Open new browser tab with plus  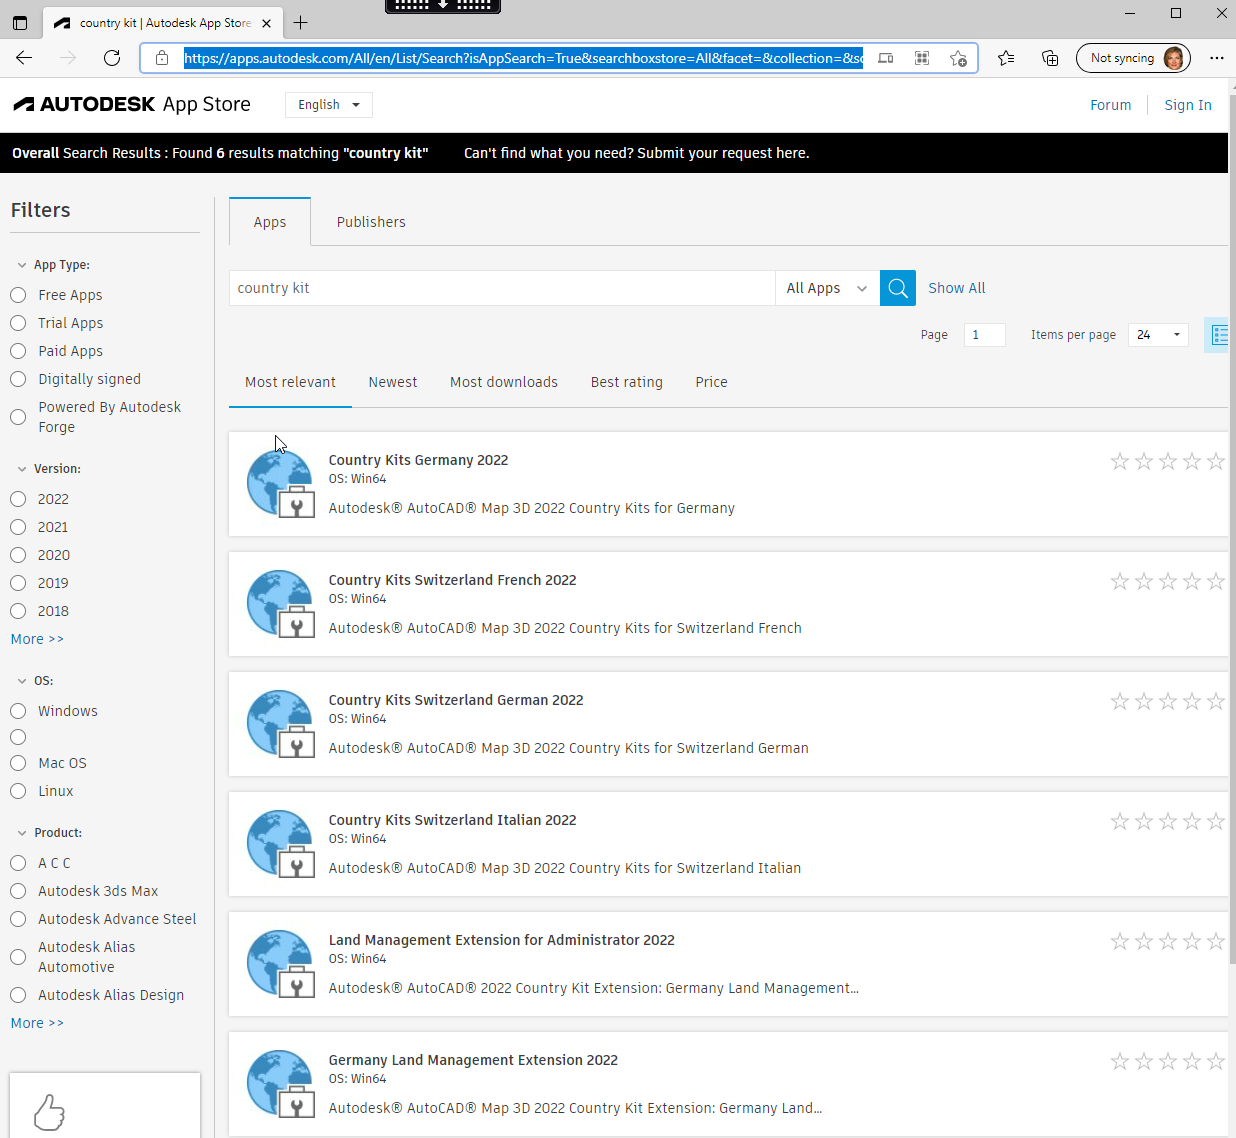click(x=301, y=22)
